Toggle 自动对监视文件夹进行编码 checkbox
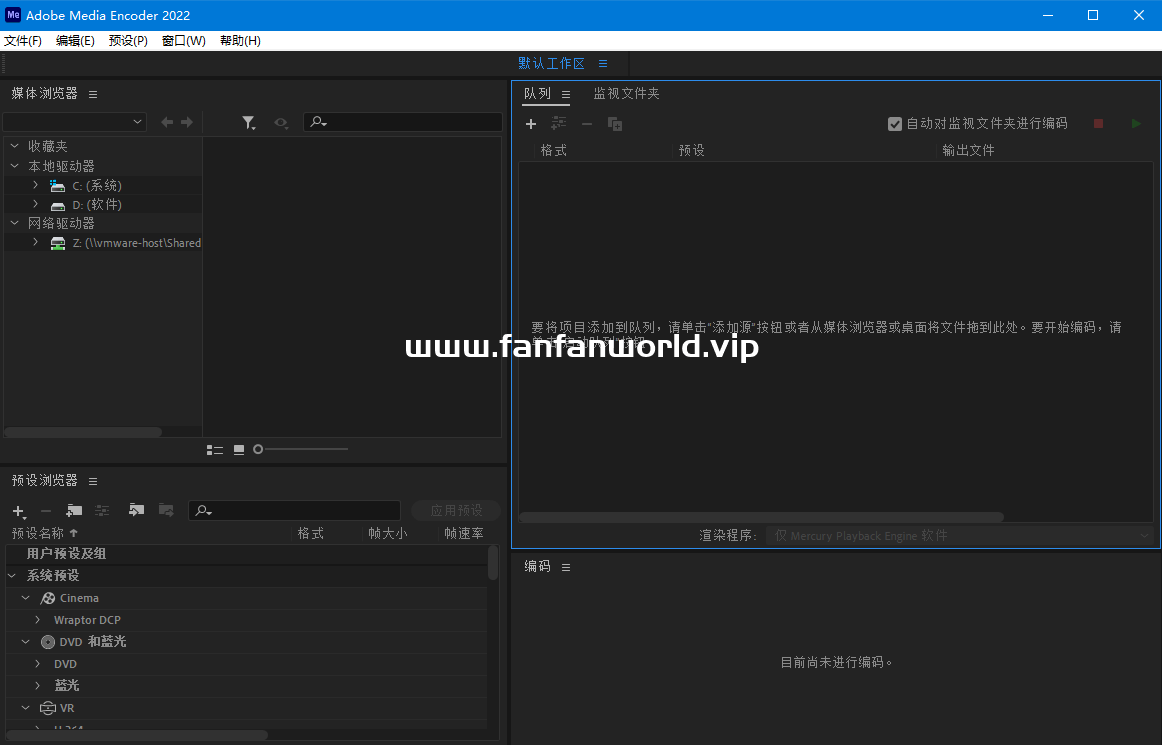Image resolution: width=1162 pixels, height=745 pixels. click(894, 124)
